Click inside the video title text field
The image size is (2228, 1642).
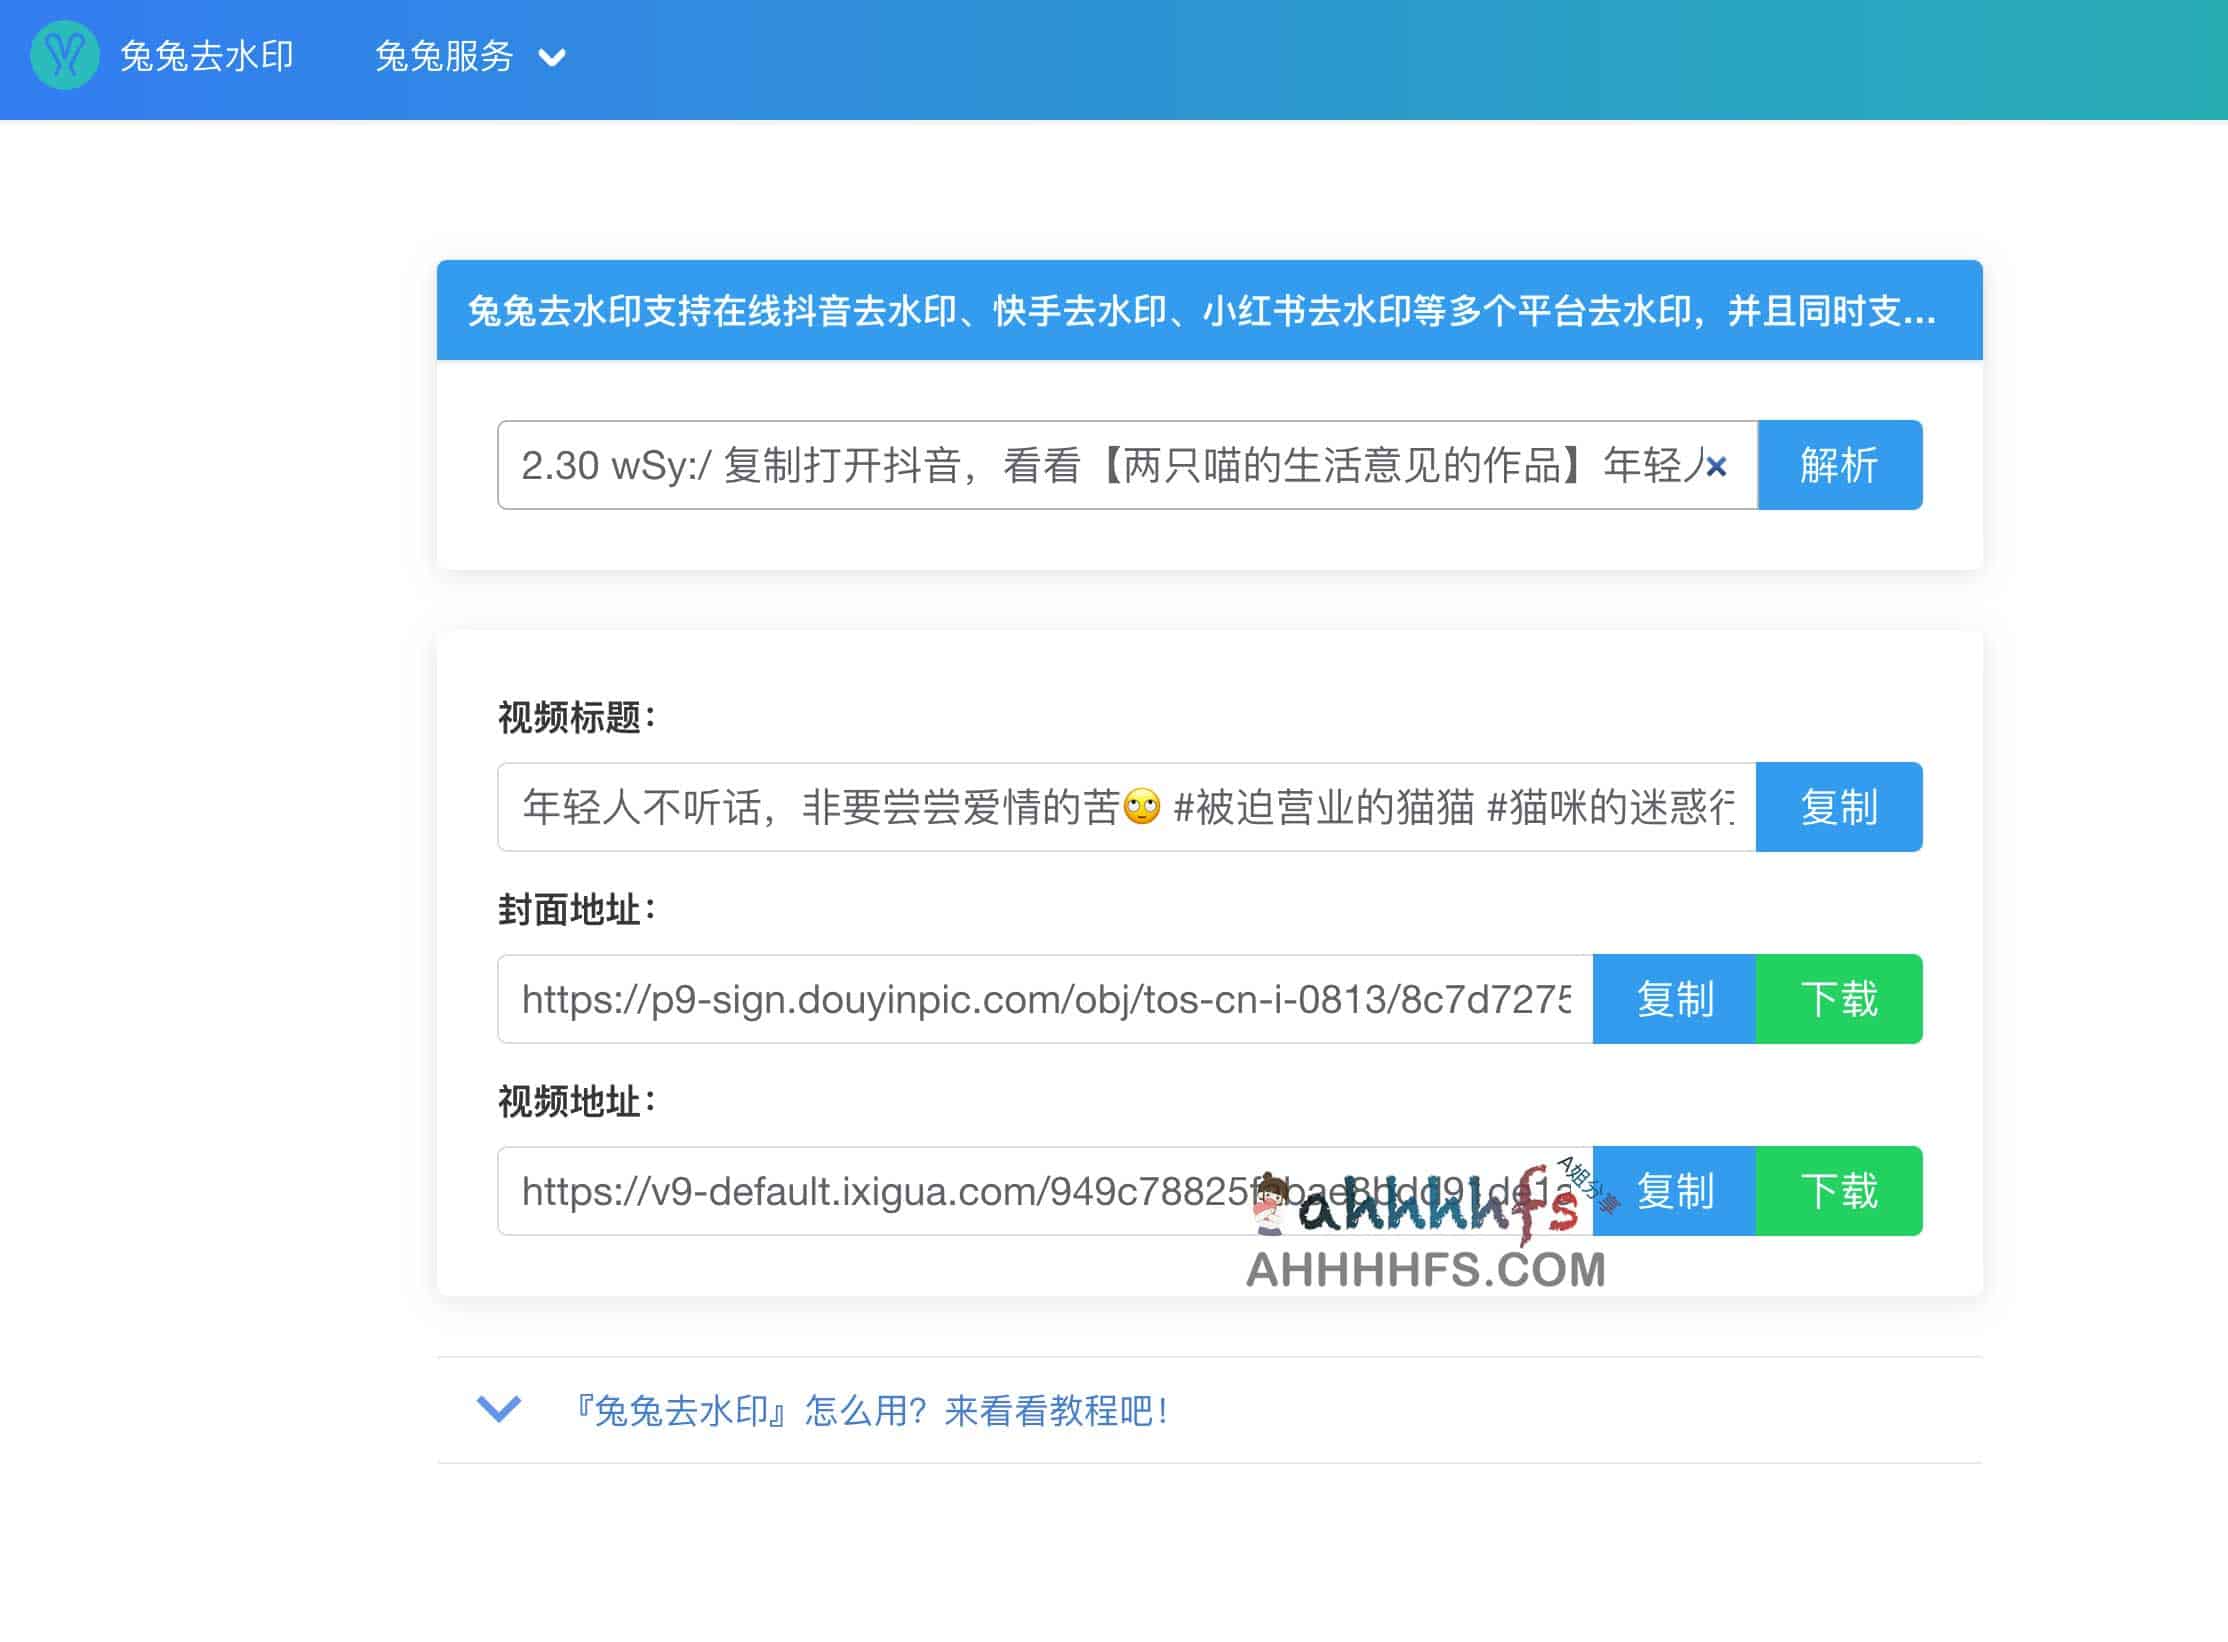point(1100,808)
